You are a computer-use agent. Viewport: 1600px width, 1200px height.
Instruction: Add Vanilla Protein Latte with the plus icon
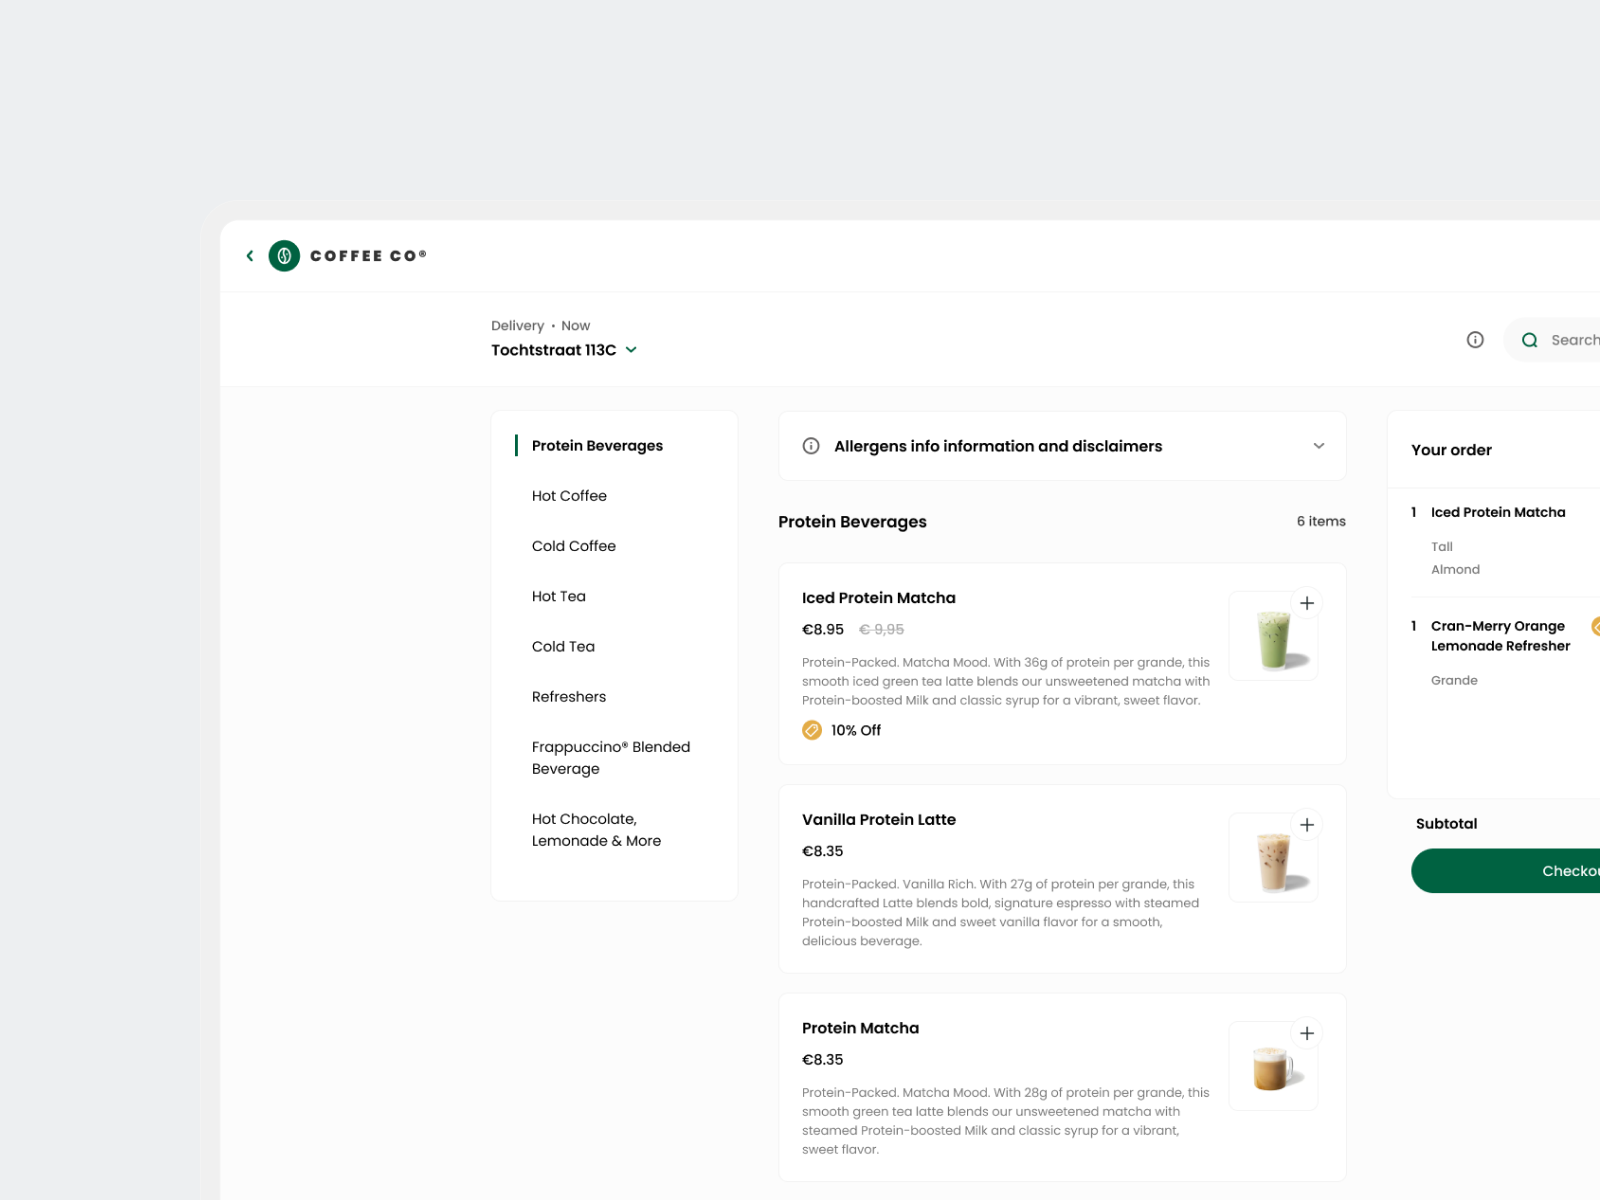(x=1307, y=824)
